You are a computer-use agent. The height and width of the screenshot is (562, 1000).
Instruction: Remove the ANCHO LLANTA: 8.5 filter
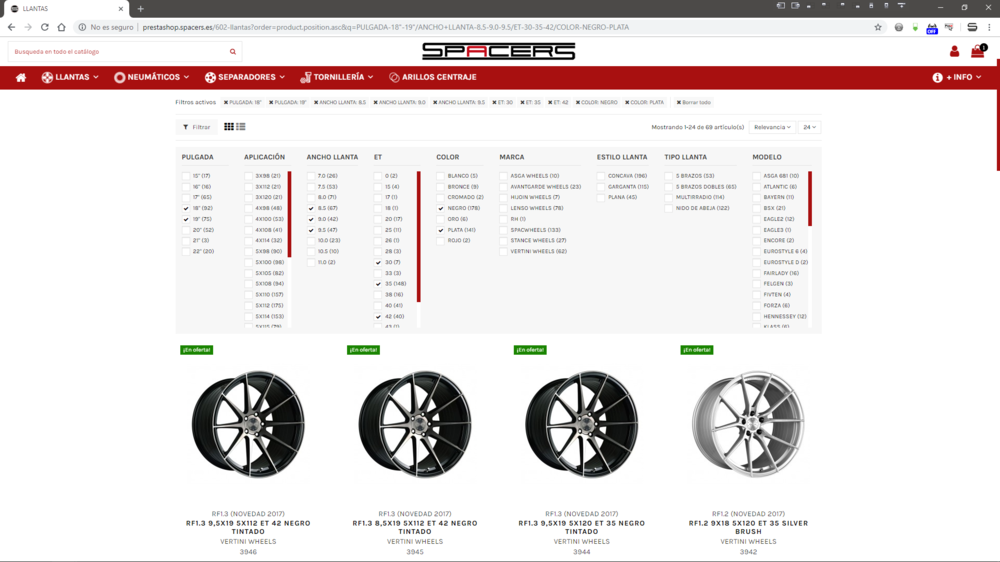(x=316, y=102)
